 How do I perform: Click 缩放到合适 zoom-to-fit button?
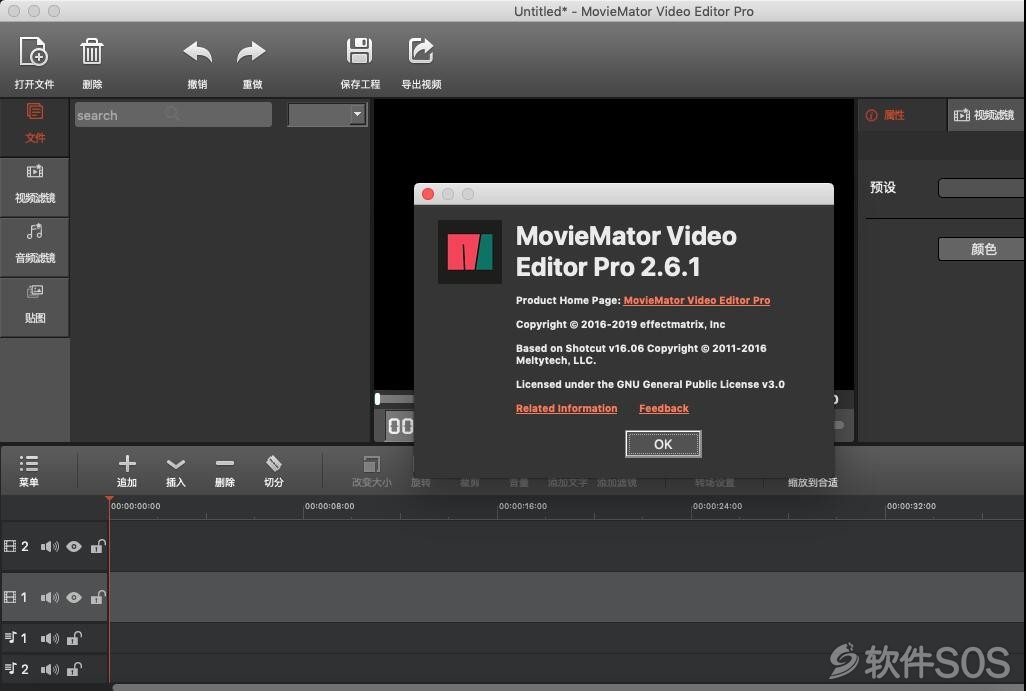[x=813, y=482]
